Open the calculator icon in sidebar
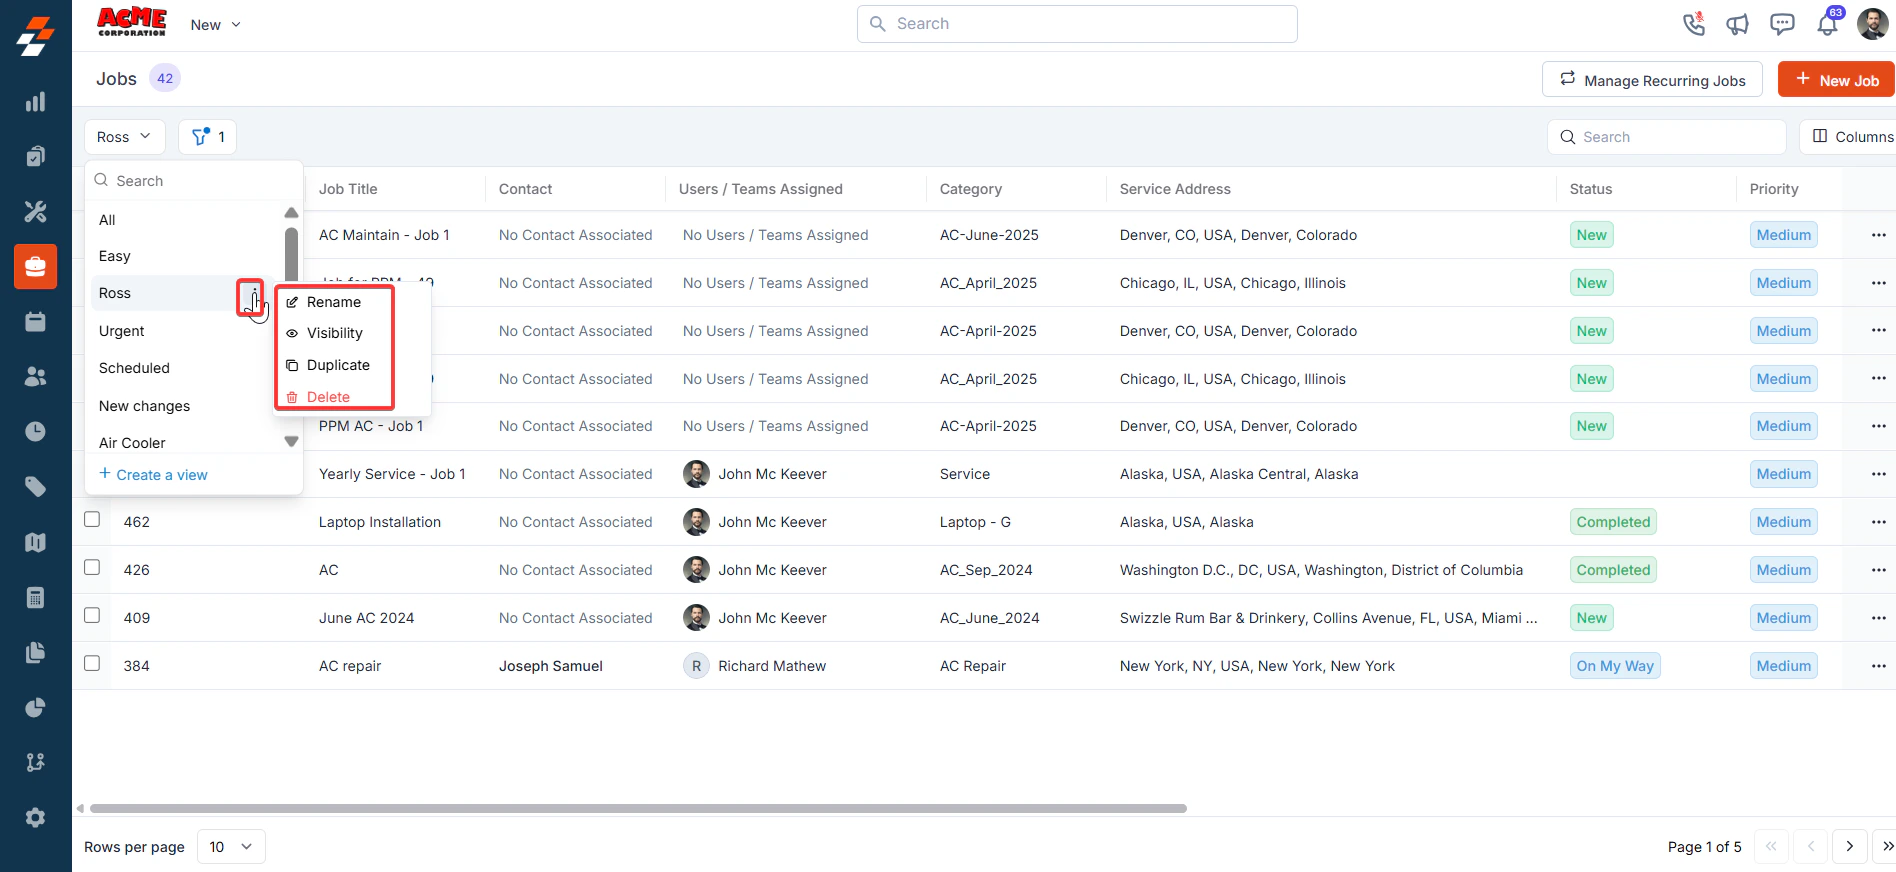Screen dimensions: 1896x872 pos(35,597)
